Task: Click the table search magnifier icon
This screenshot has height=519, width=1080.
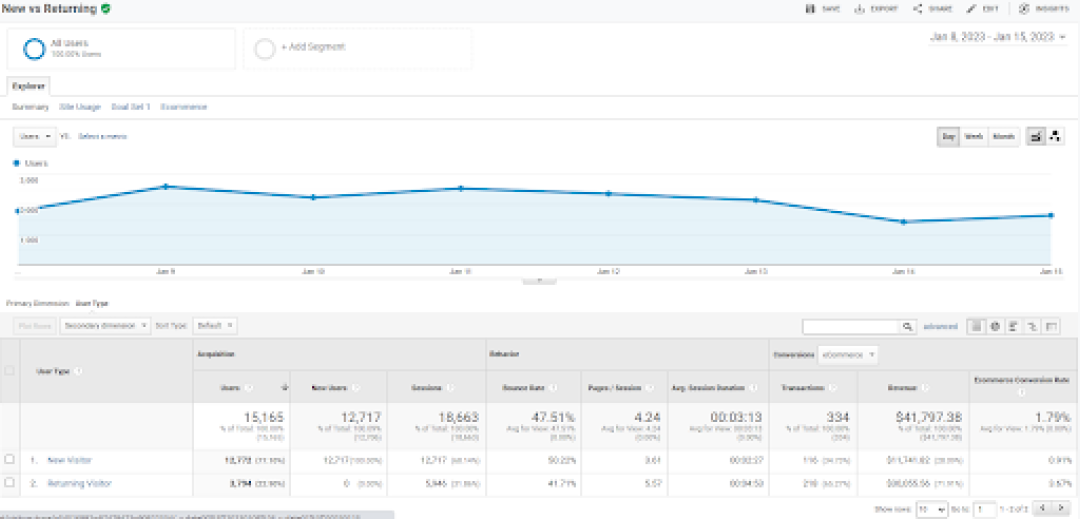Action: pyautogui.click(x=907, y=326)
